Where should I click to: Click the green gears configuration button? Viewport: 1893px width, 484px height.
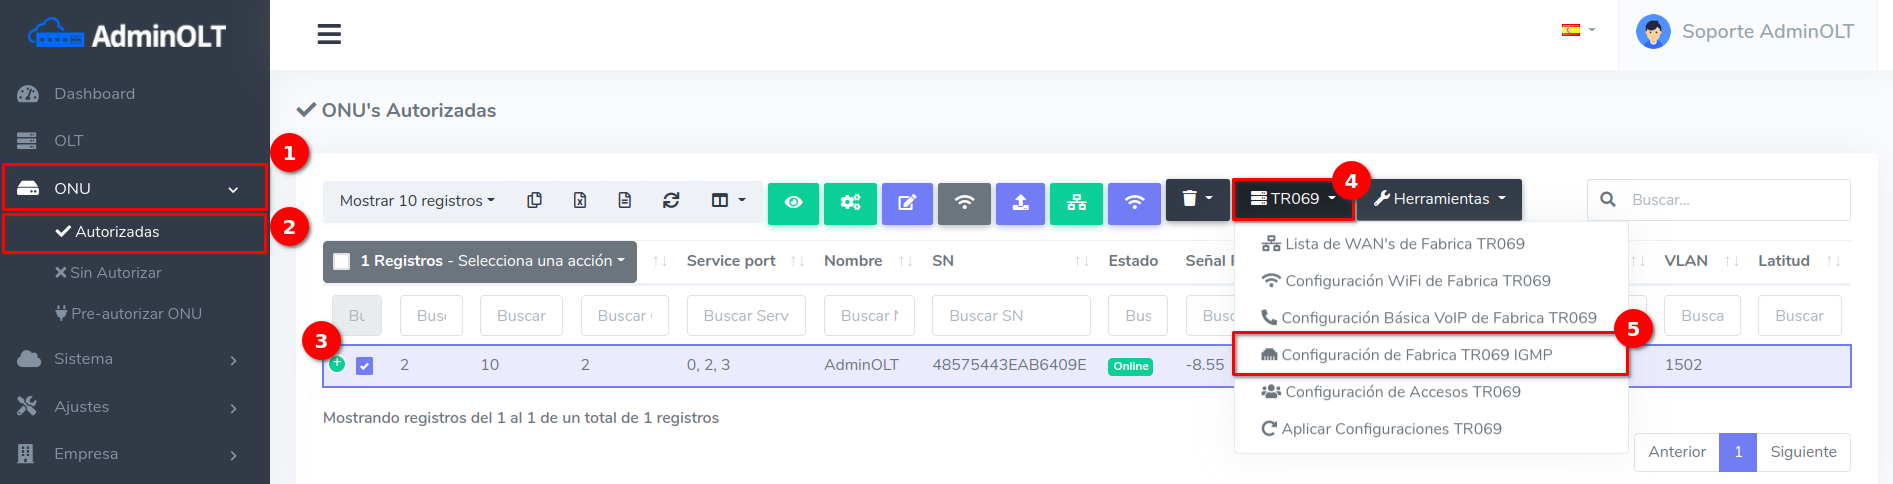pyautogui.click(x=850, y=202)
